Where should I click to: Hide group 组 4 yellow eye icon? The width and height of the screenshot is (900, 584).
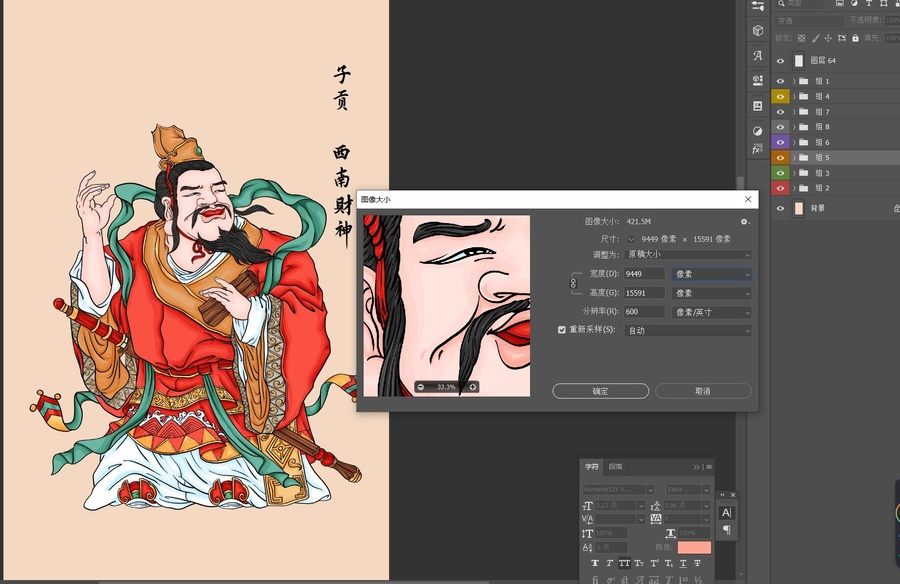click(x=780, y=96)
